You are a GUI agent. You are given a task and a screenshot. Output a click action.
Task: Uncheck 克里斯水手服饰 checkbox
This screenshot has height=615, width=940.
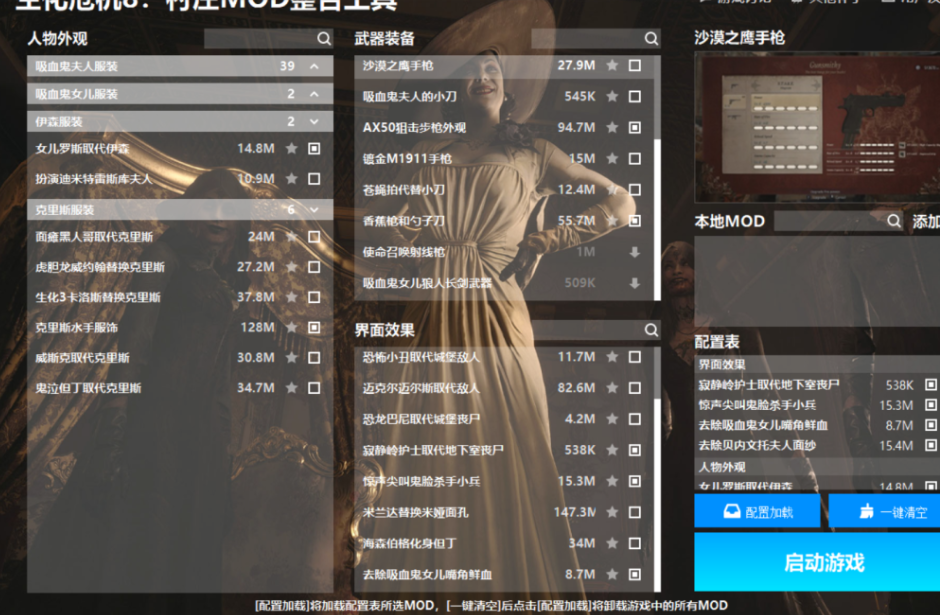(314, 327)
